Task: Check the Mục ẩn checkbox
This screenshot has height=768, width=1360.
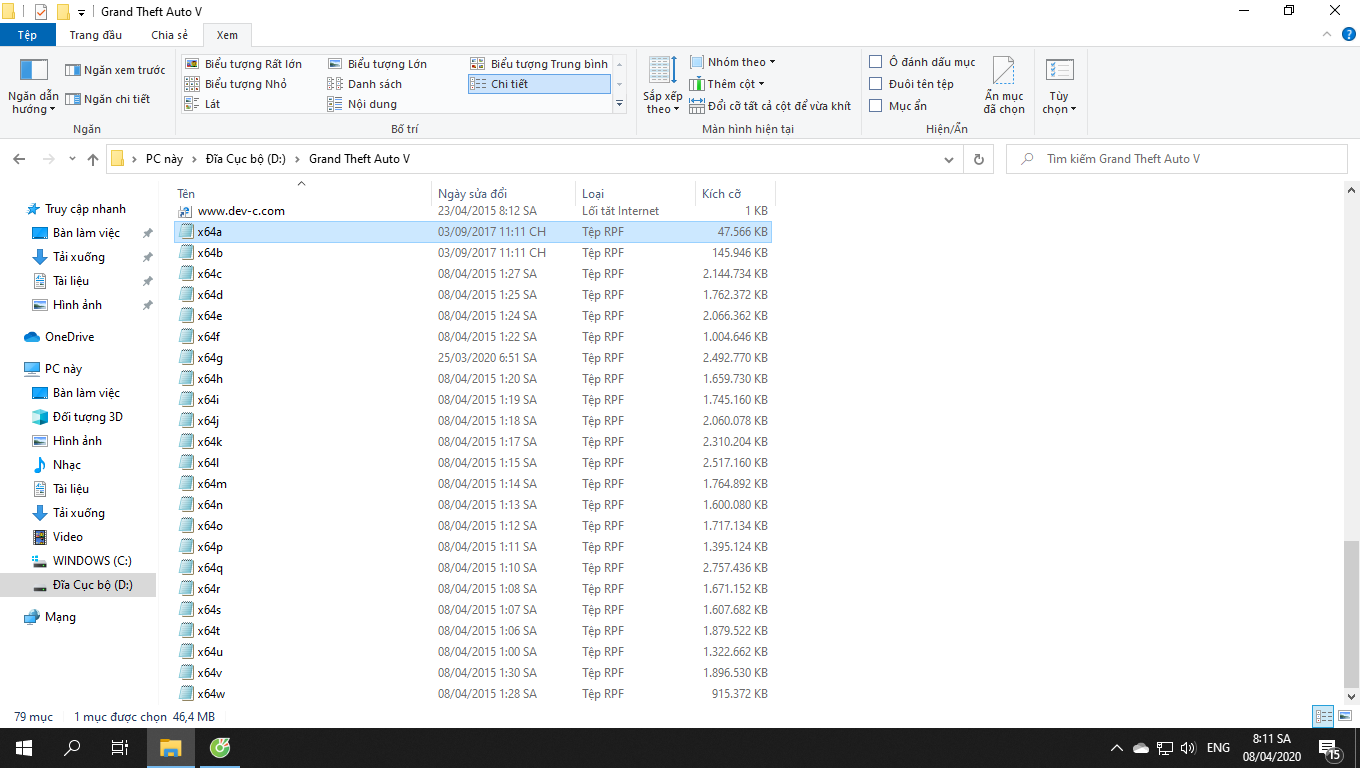Action: coord(876,106)
